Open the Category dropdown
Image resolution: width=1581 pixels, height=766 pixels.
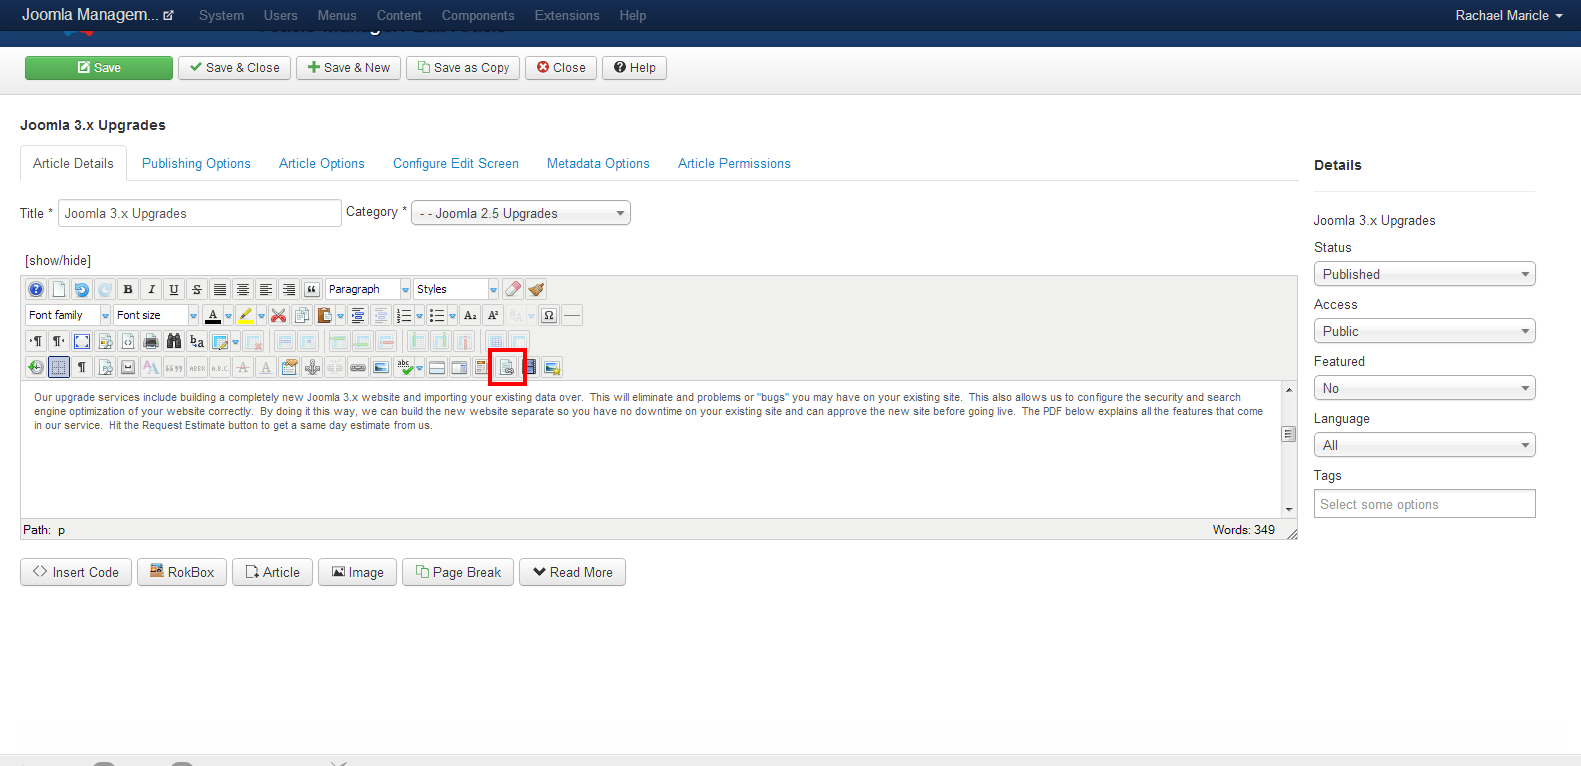[521, 213]
